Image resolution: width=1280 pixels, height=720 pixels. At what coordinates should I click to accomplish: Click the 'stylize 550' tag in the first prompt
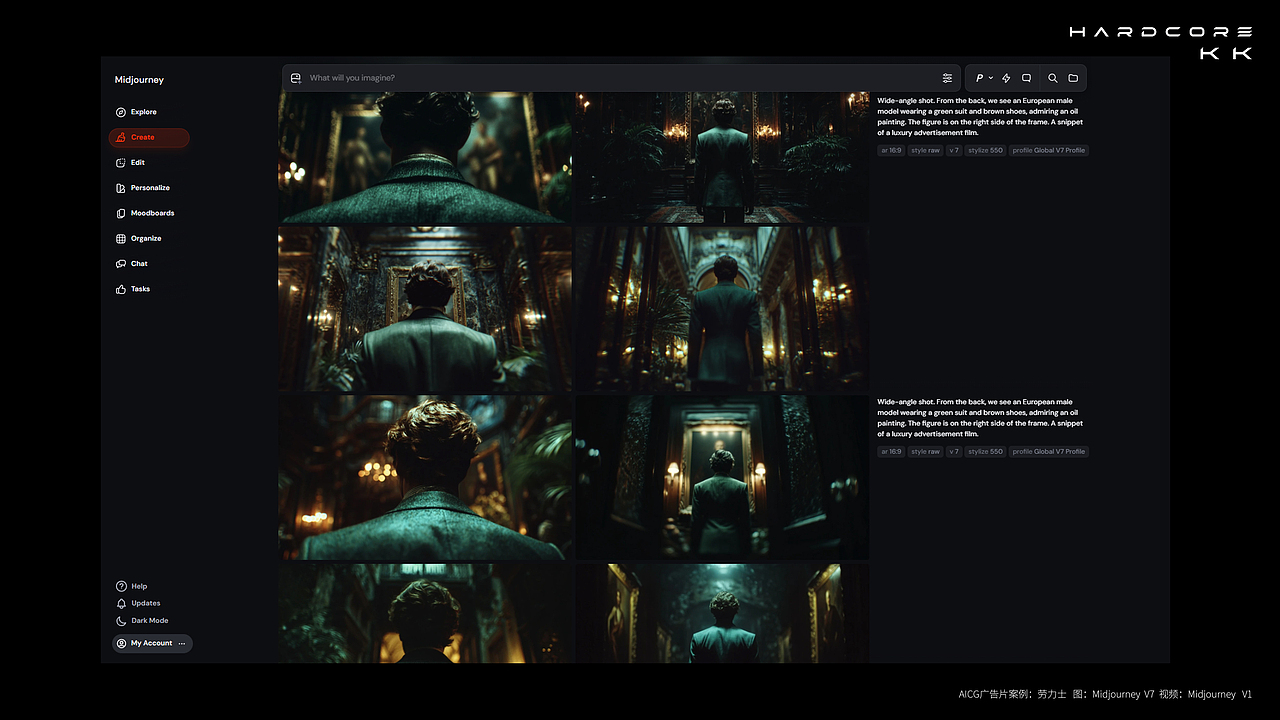click(985, 150)
